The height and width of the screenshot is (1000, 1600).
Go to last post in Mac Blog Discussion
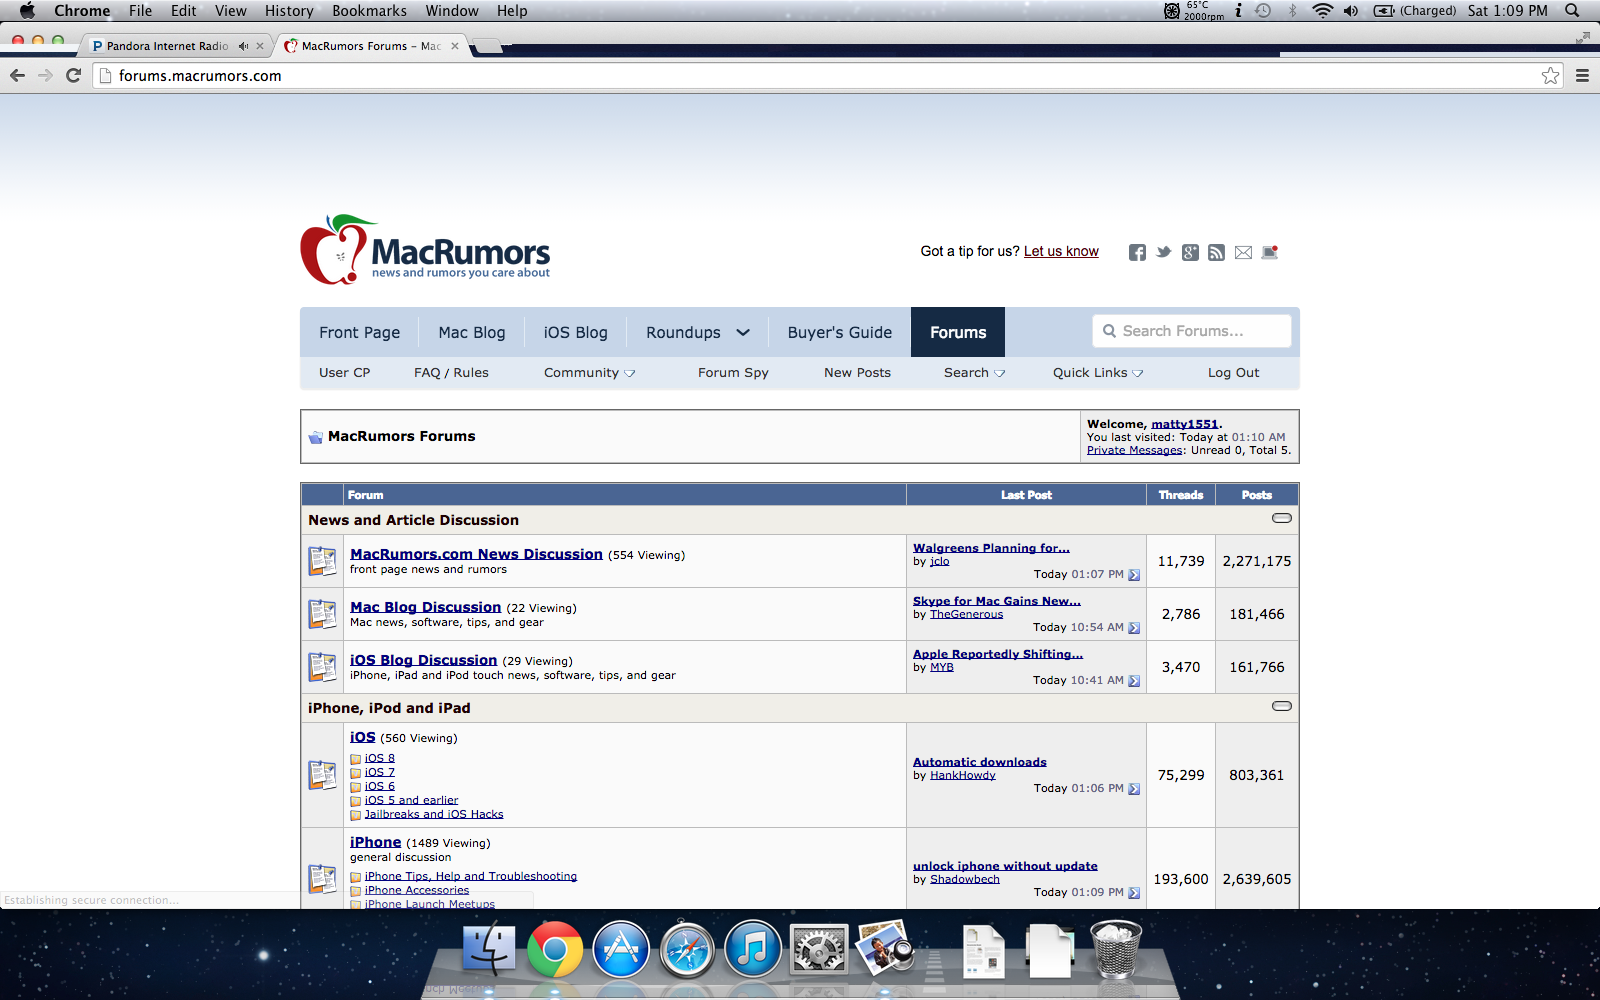pos(1134,628)
